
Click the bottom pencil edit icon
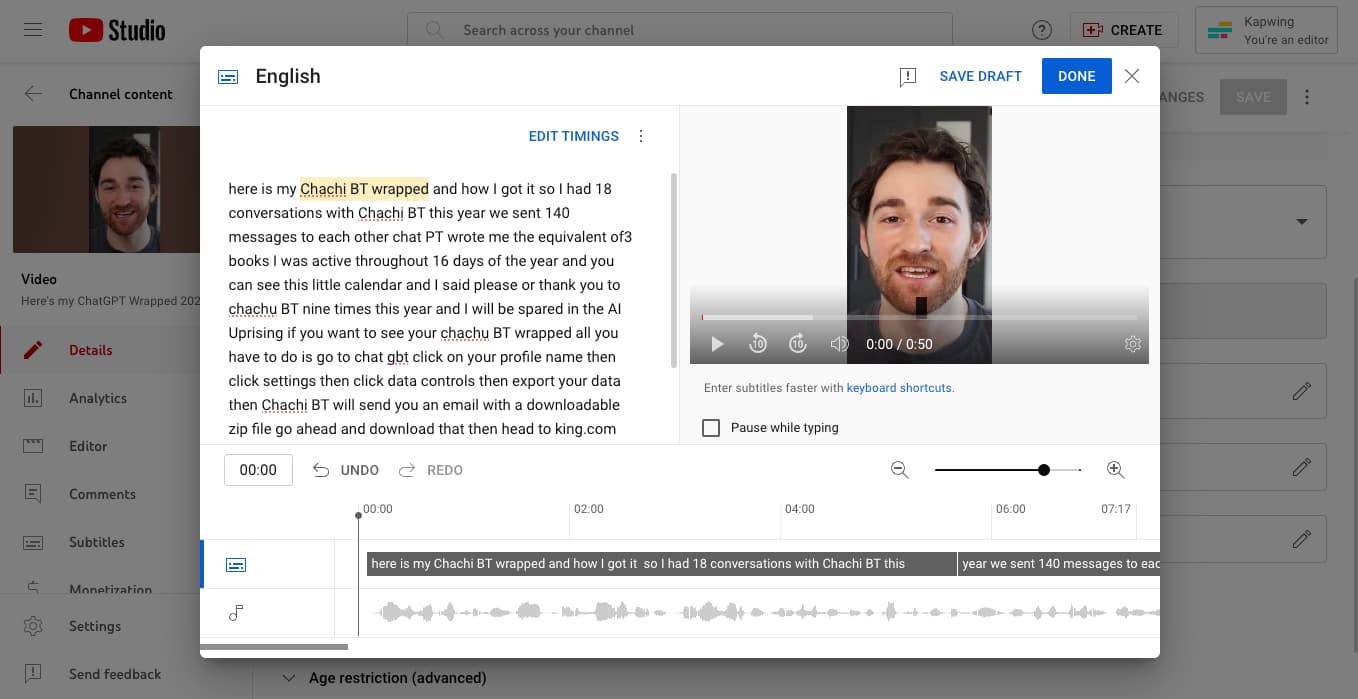pos(1301,539)
